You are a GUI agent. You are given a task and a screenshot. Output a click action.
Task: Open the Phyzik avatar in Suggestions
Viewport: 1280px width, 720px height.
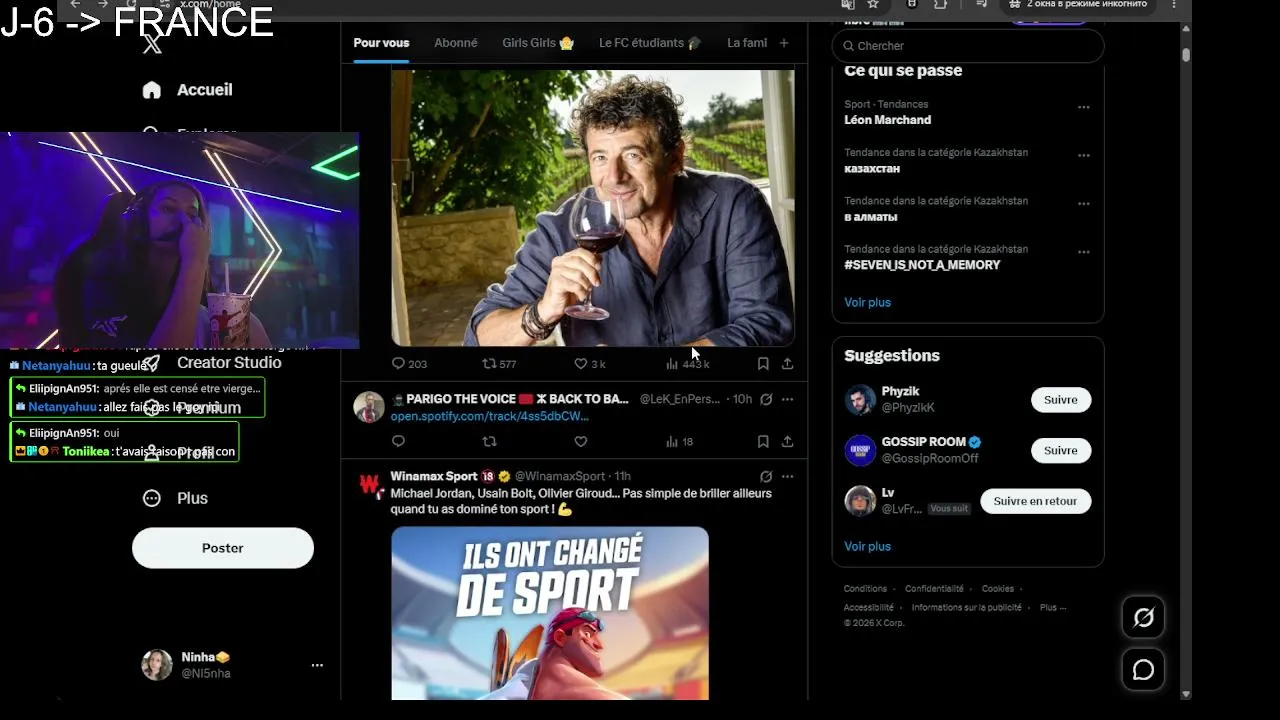(x=860, y=400)
